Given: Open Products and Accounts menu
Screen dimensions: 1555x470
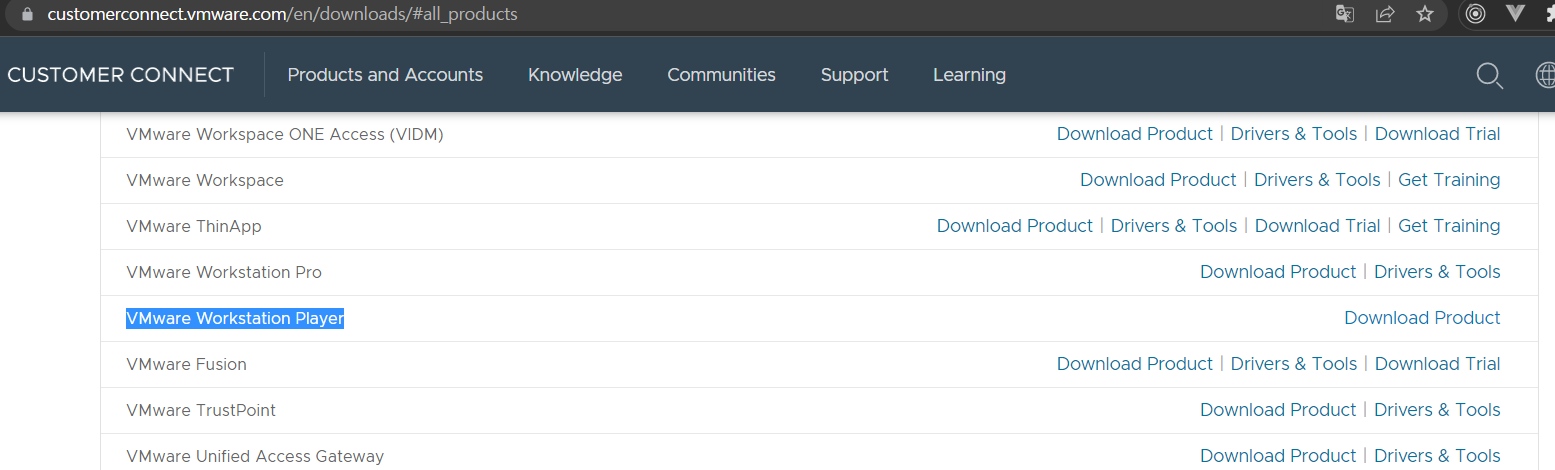Looking at the screenshot, I should click(385, 75).
